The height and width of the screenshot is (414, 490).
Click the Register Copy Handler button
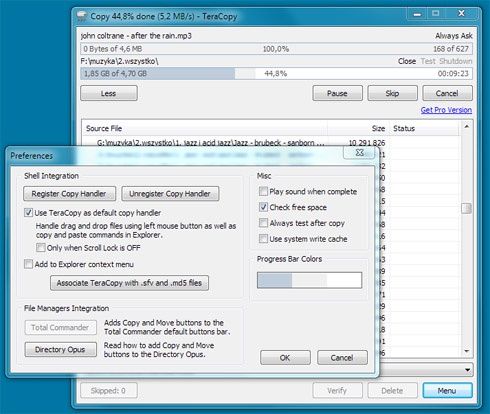[x=70, y=194]
